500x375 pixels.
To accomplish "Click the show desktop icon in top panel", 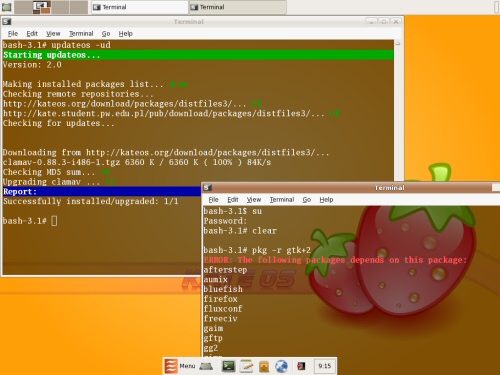I will click(x=6, y=7).
